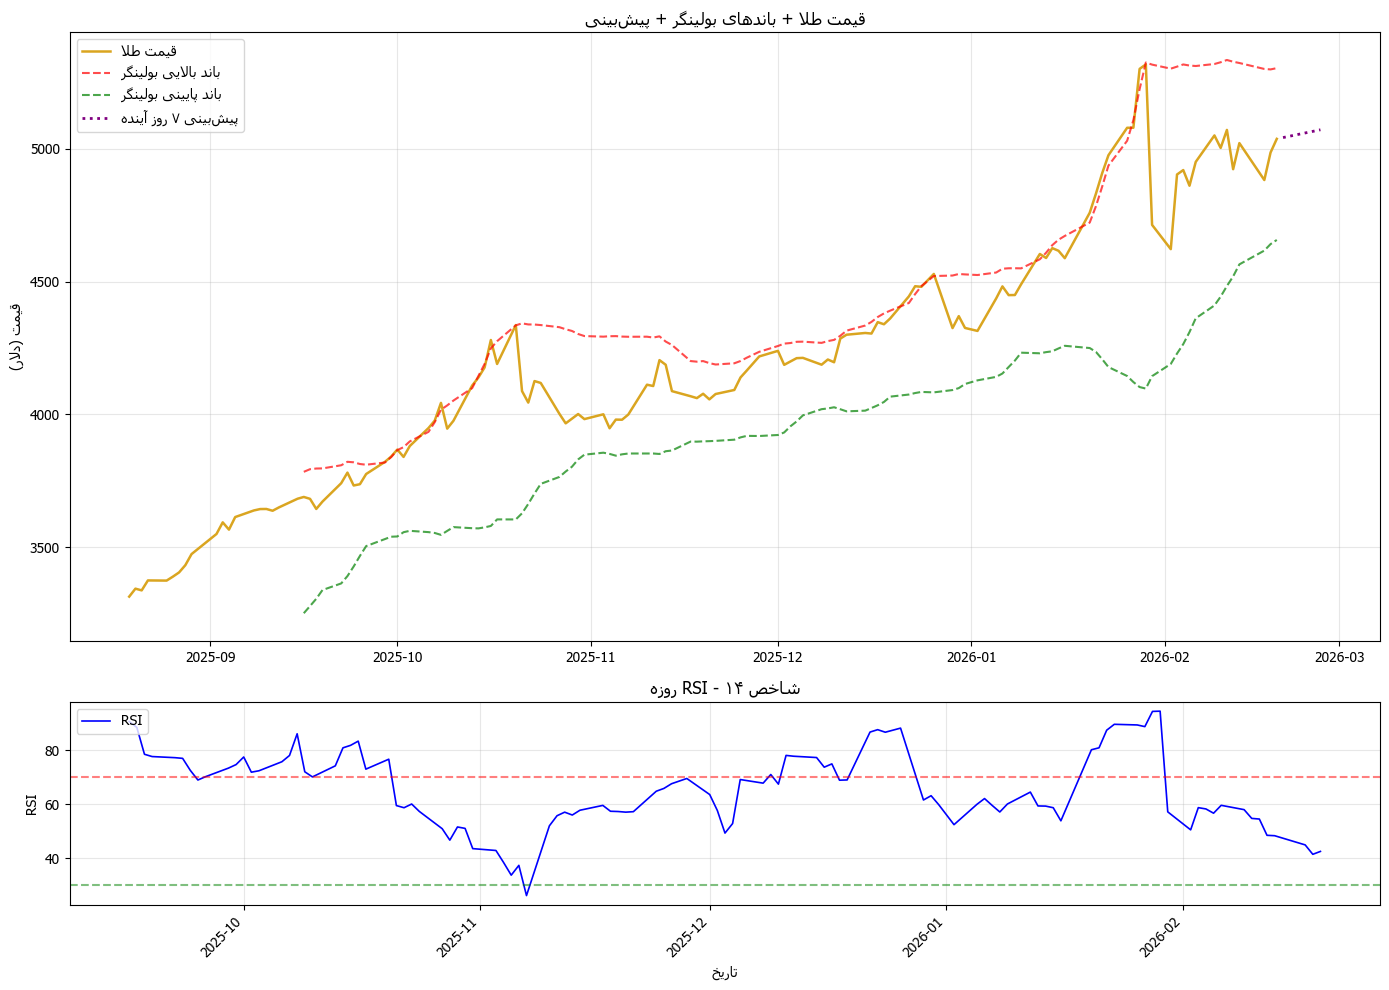Click the 2025-09 x-axis tick label
The image size is (1389, 990).
[210, 657]
